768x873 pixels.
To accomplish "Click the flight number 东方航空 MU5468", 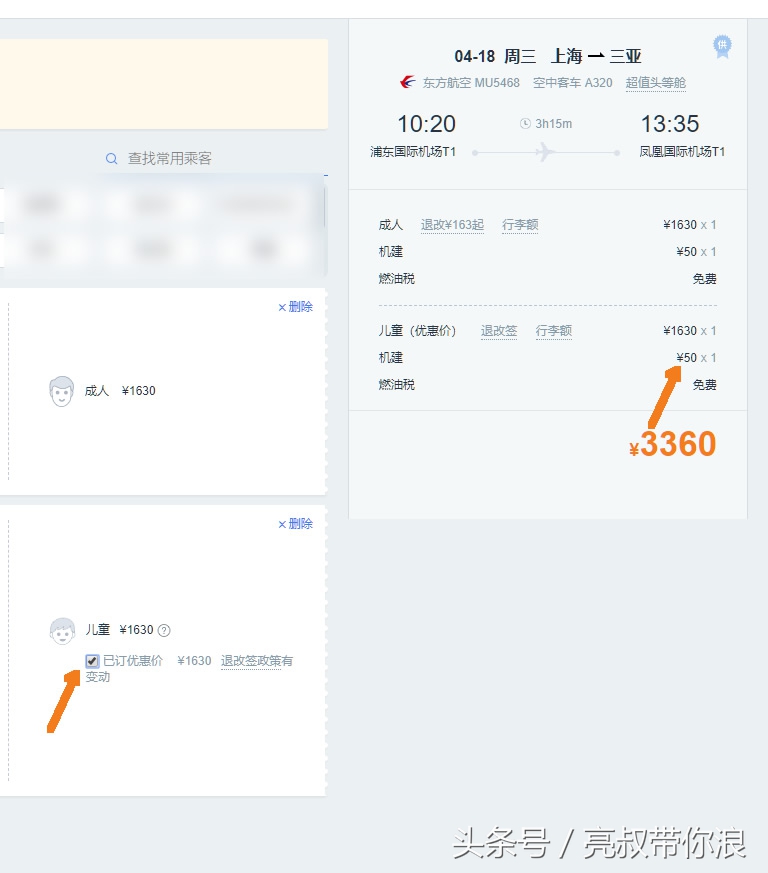I will [x=471, y=83].
